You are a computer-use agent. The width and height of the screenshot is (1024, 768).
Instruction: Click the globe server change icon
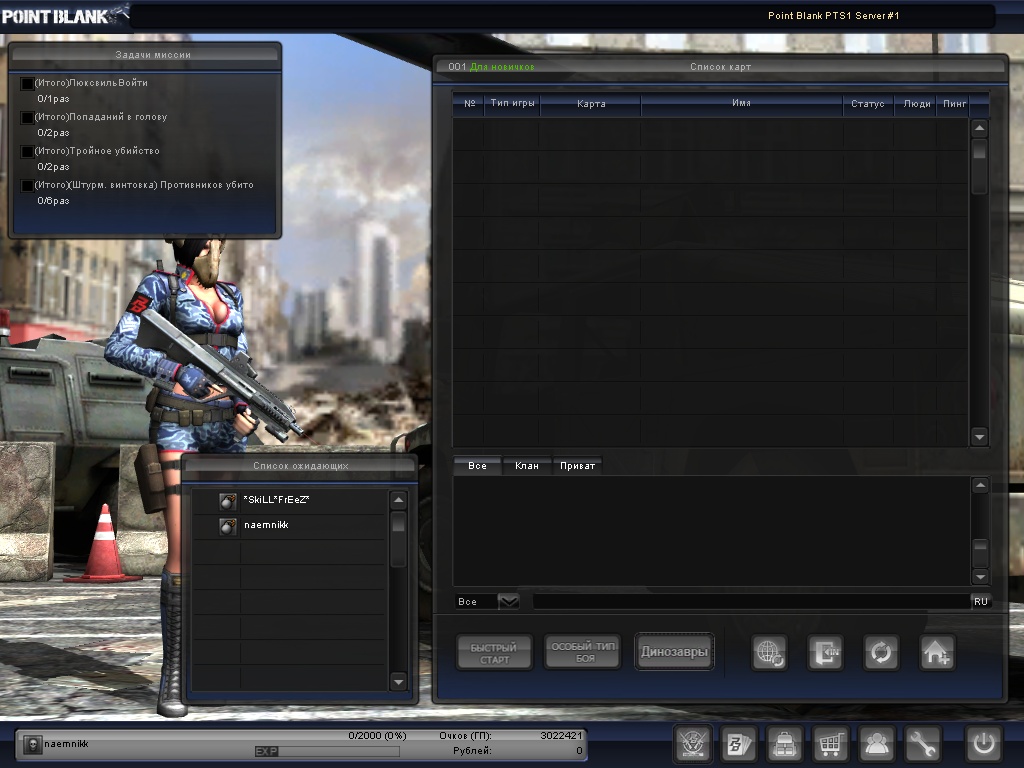click(769, 652)
